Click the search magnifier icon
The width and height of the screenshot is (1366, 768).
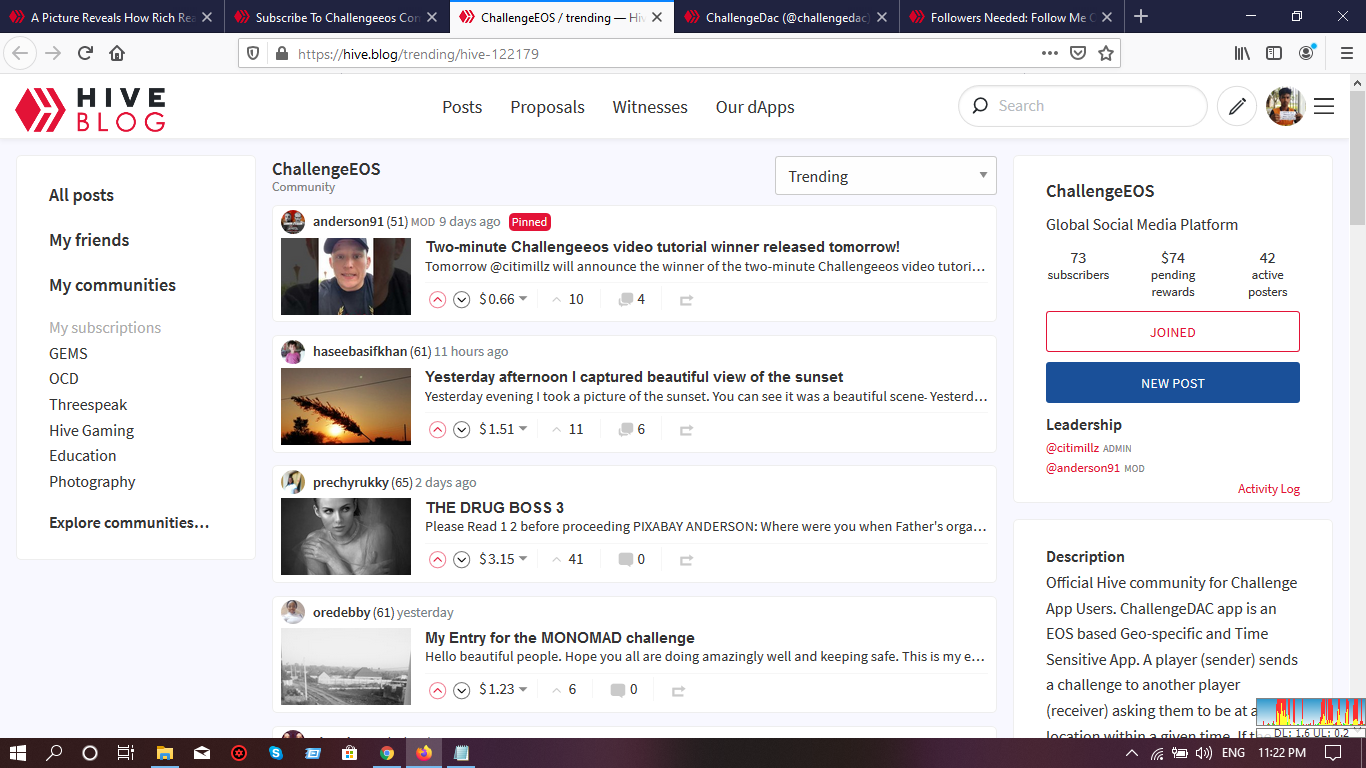(x=979, y=105)
